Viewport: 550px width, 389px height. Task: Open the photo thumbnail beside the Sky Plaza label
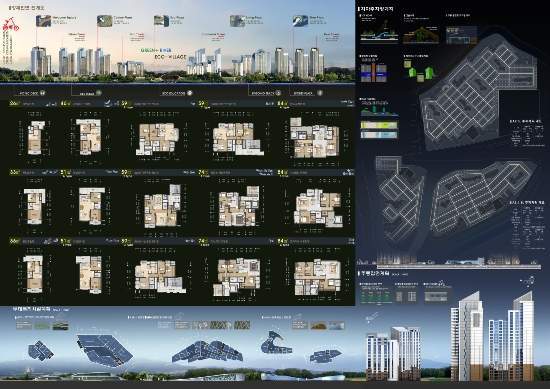[161, 21]
